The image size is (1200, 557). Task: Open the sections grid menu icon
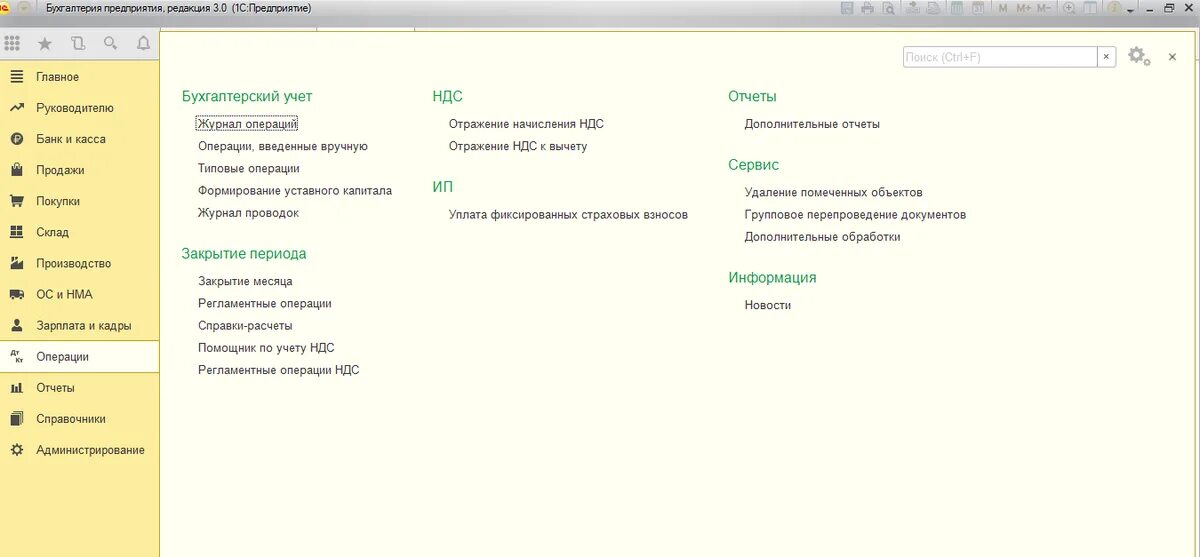(x=12, y=43)
